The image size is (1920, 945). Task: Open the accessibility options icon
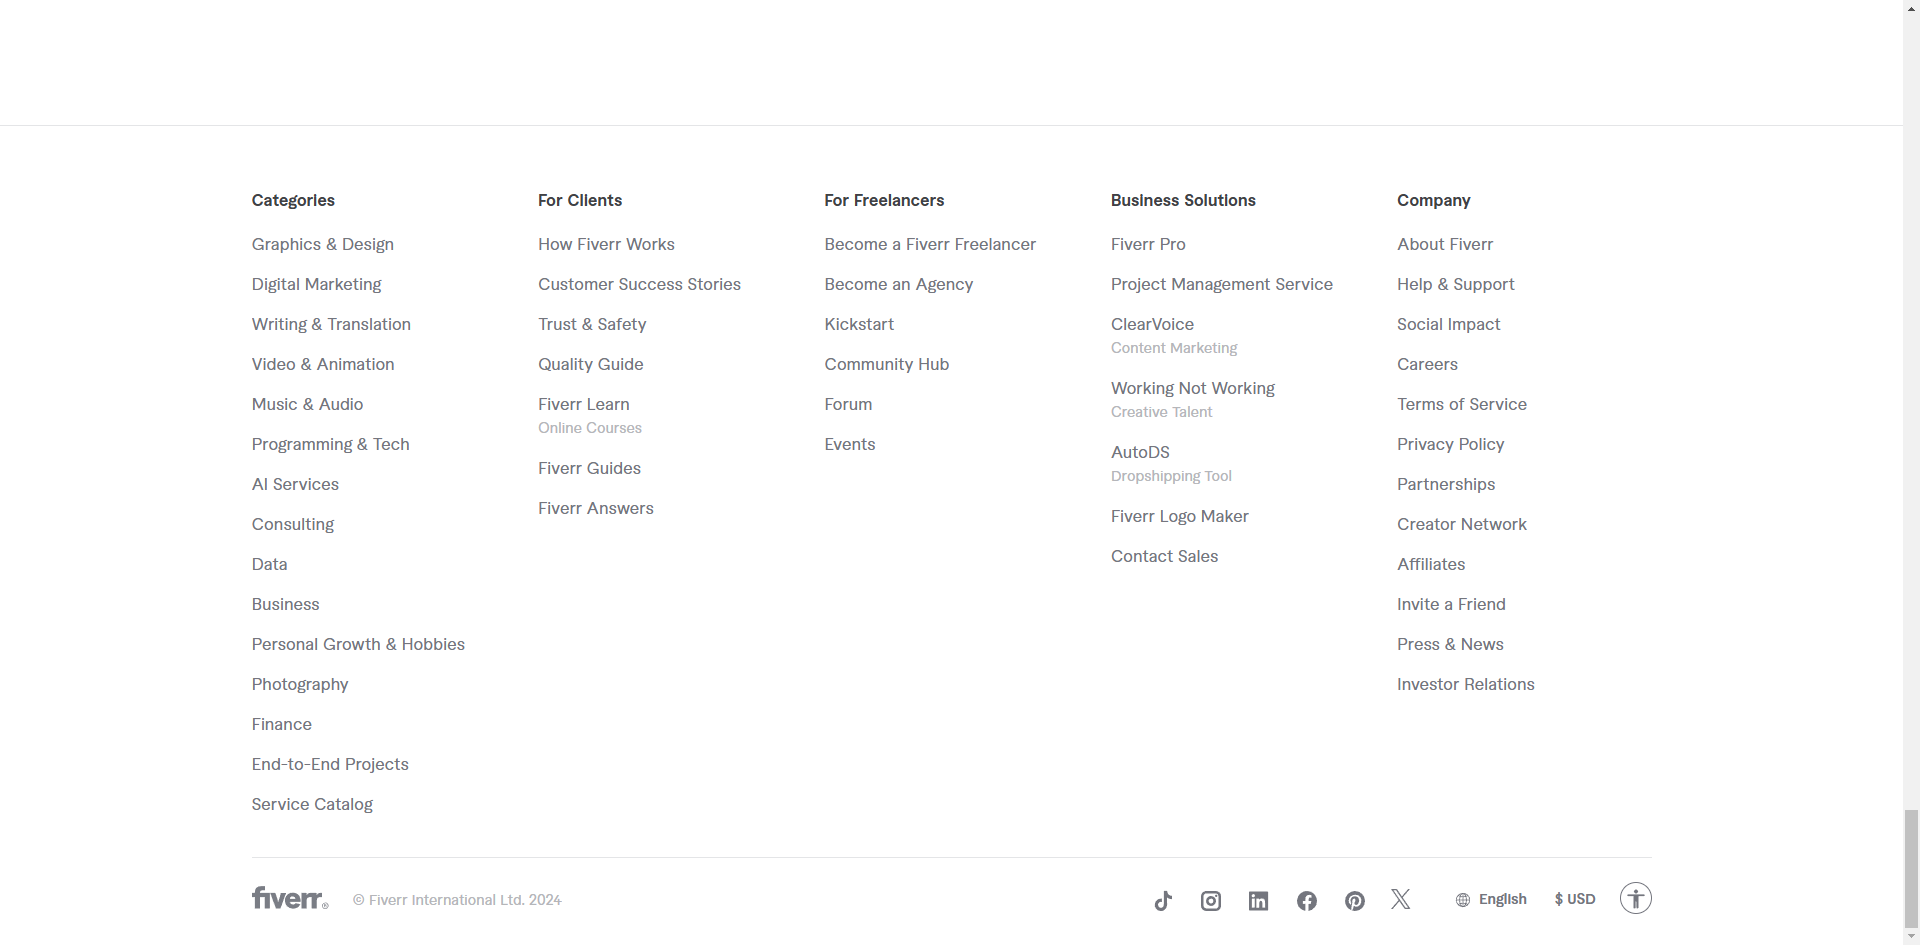pyautogui.click(x=1636, y=898)
